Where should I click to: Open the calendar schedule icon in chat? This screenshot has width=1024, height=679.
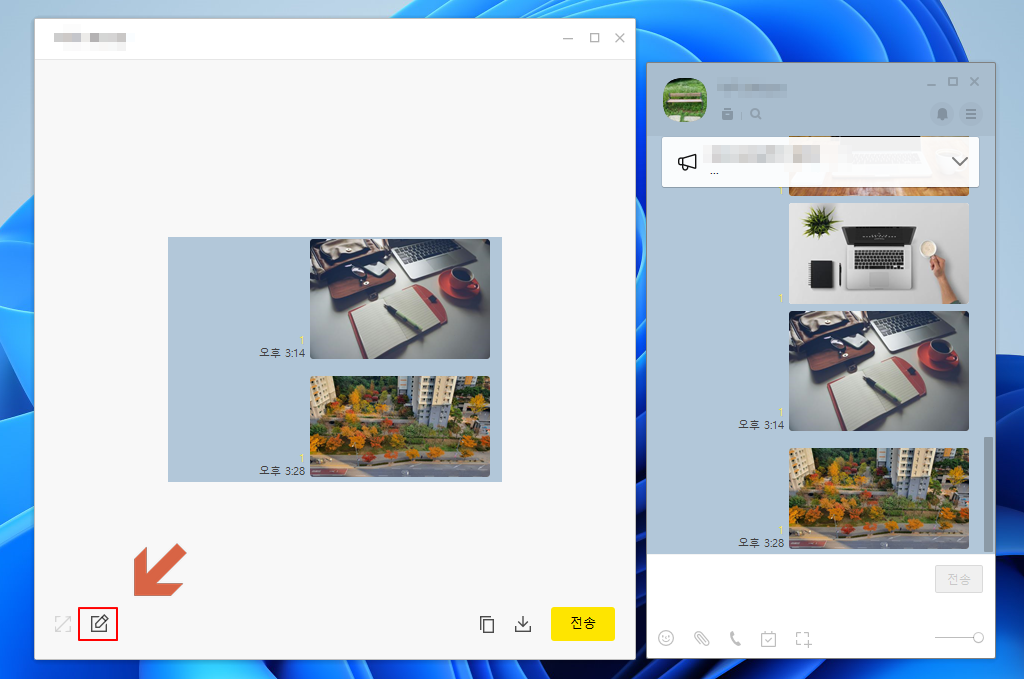(x=769, y=639)
